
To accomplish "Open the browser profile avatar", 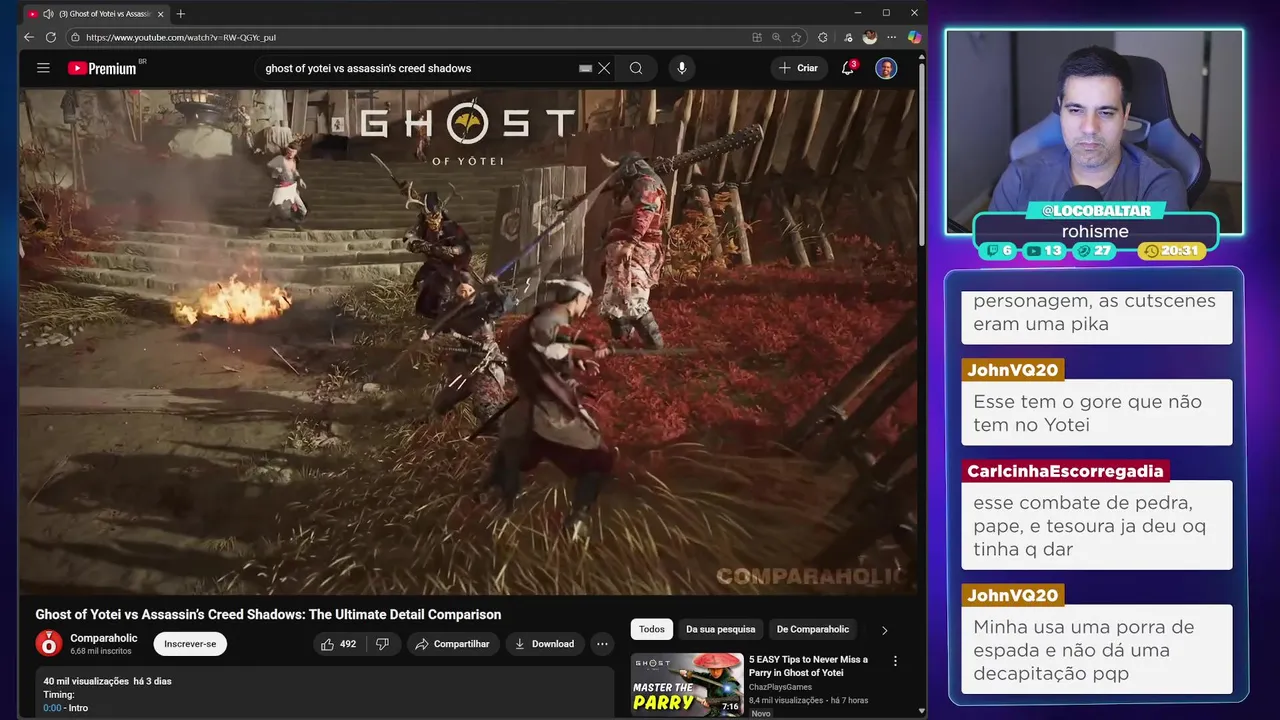I will (x=870, y=37).
